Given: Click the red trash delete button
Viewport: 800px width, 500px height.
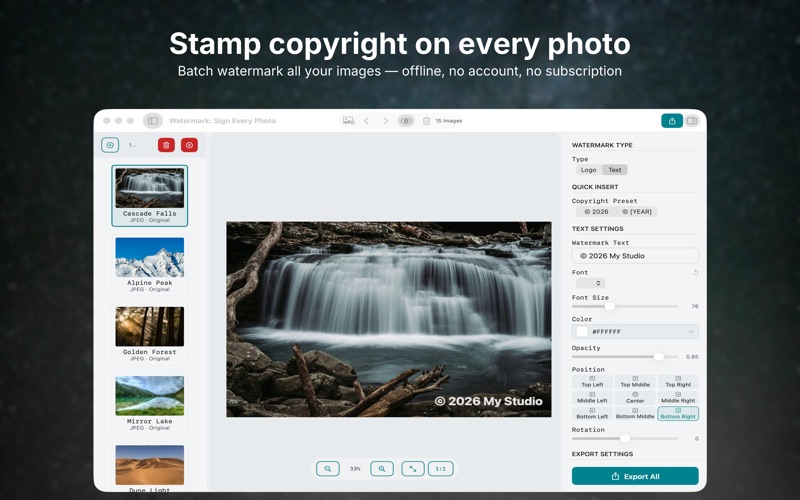Looking at the screenshot, I should (x=166, y=145).
